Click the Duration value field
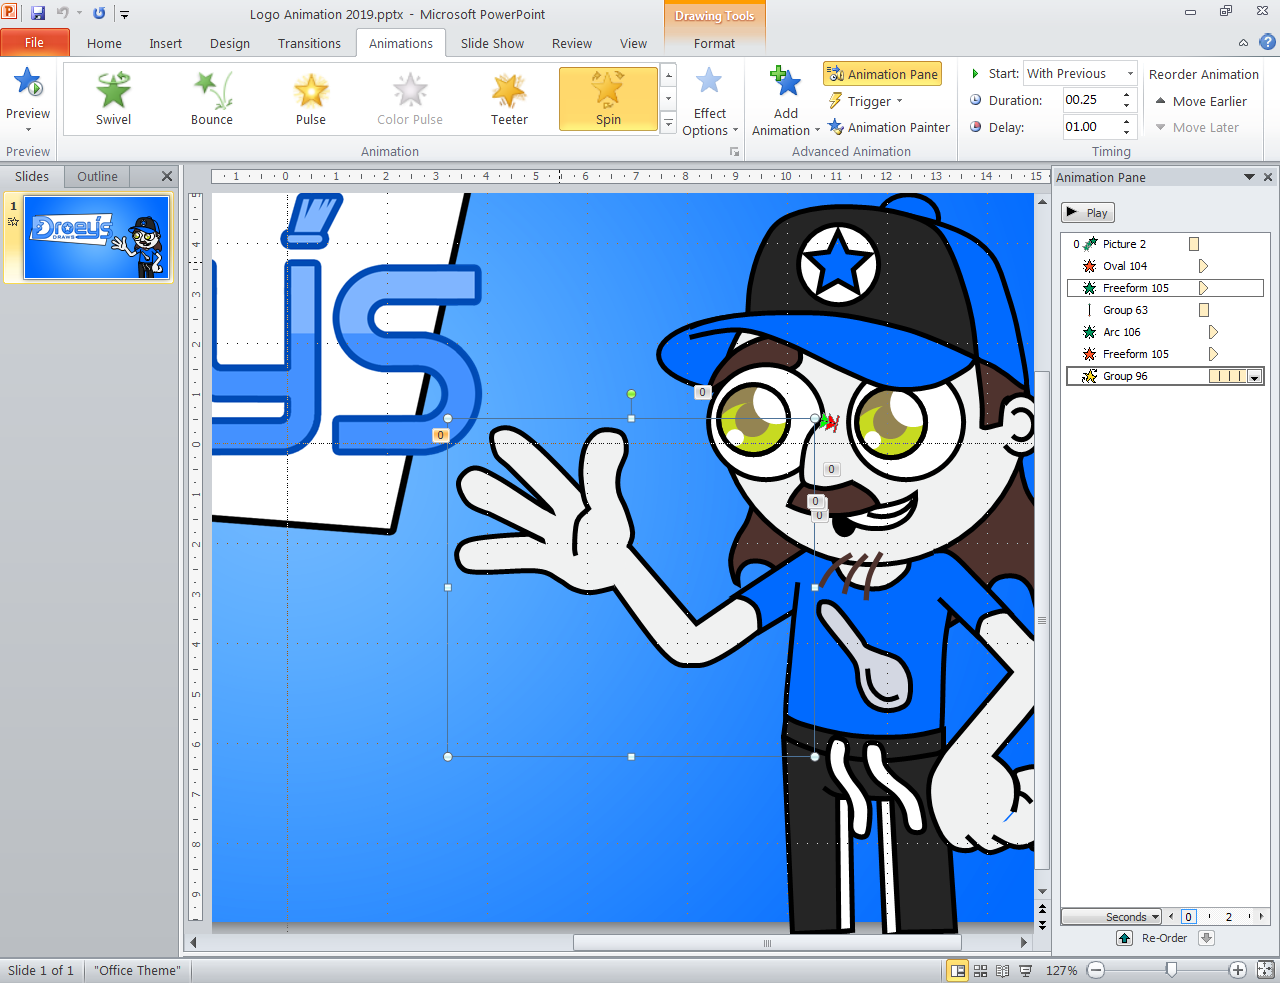1280x983 pixels. tap(1090, 100)
